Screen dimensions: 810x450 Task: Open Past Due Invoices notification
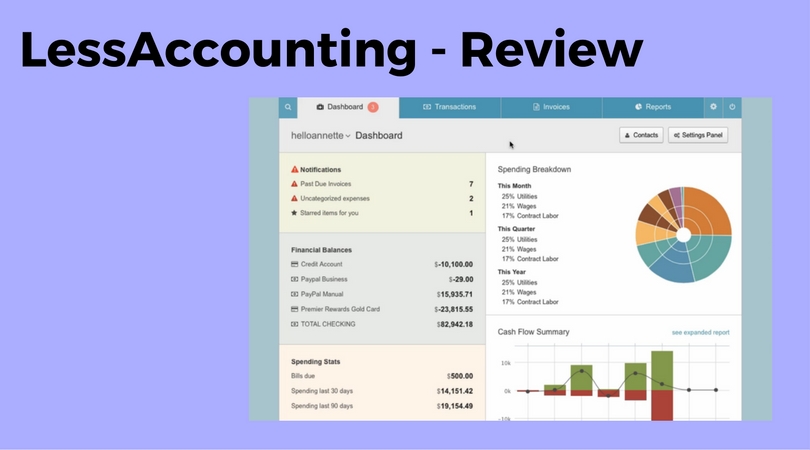pyautogui.click(x=382, y=184)
